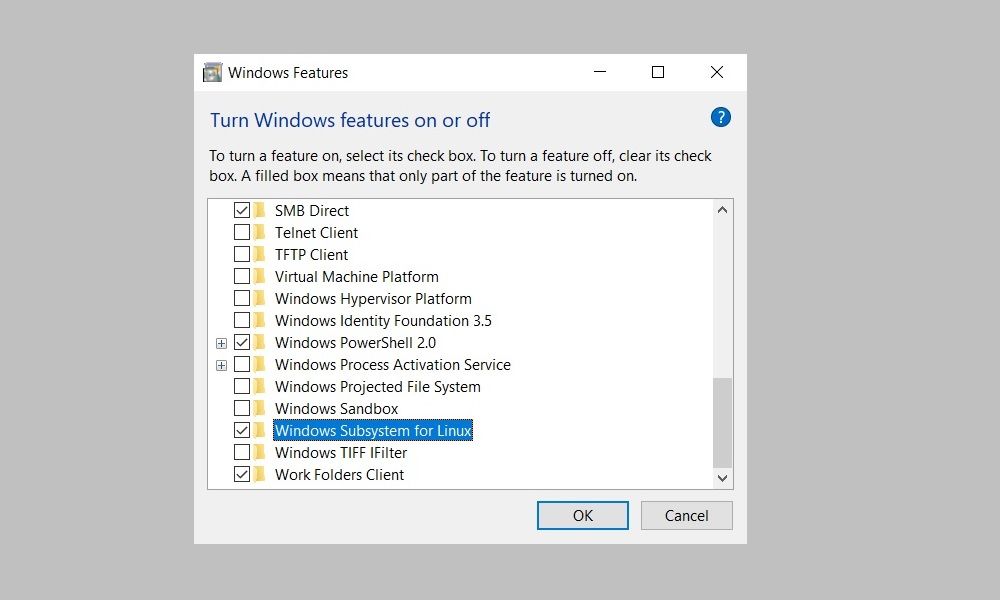
Task: Disable the SMB Direct checkbox
Action: [x=242, y=210]
